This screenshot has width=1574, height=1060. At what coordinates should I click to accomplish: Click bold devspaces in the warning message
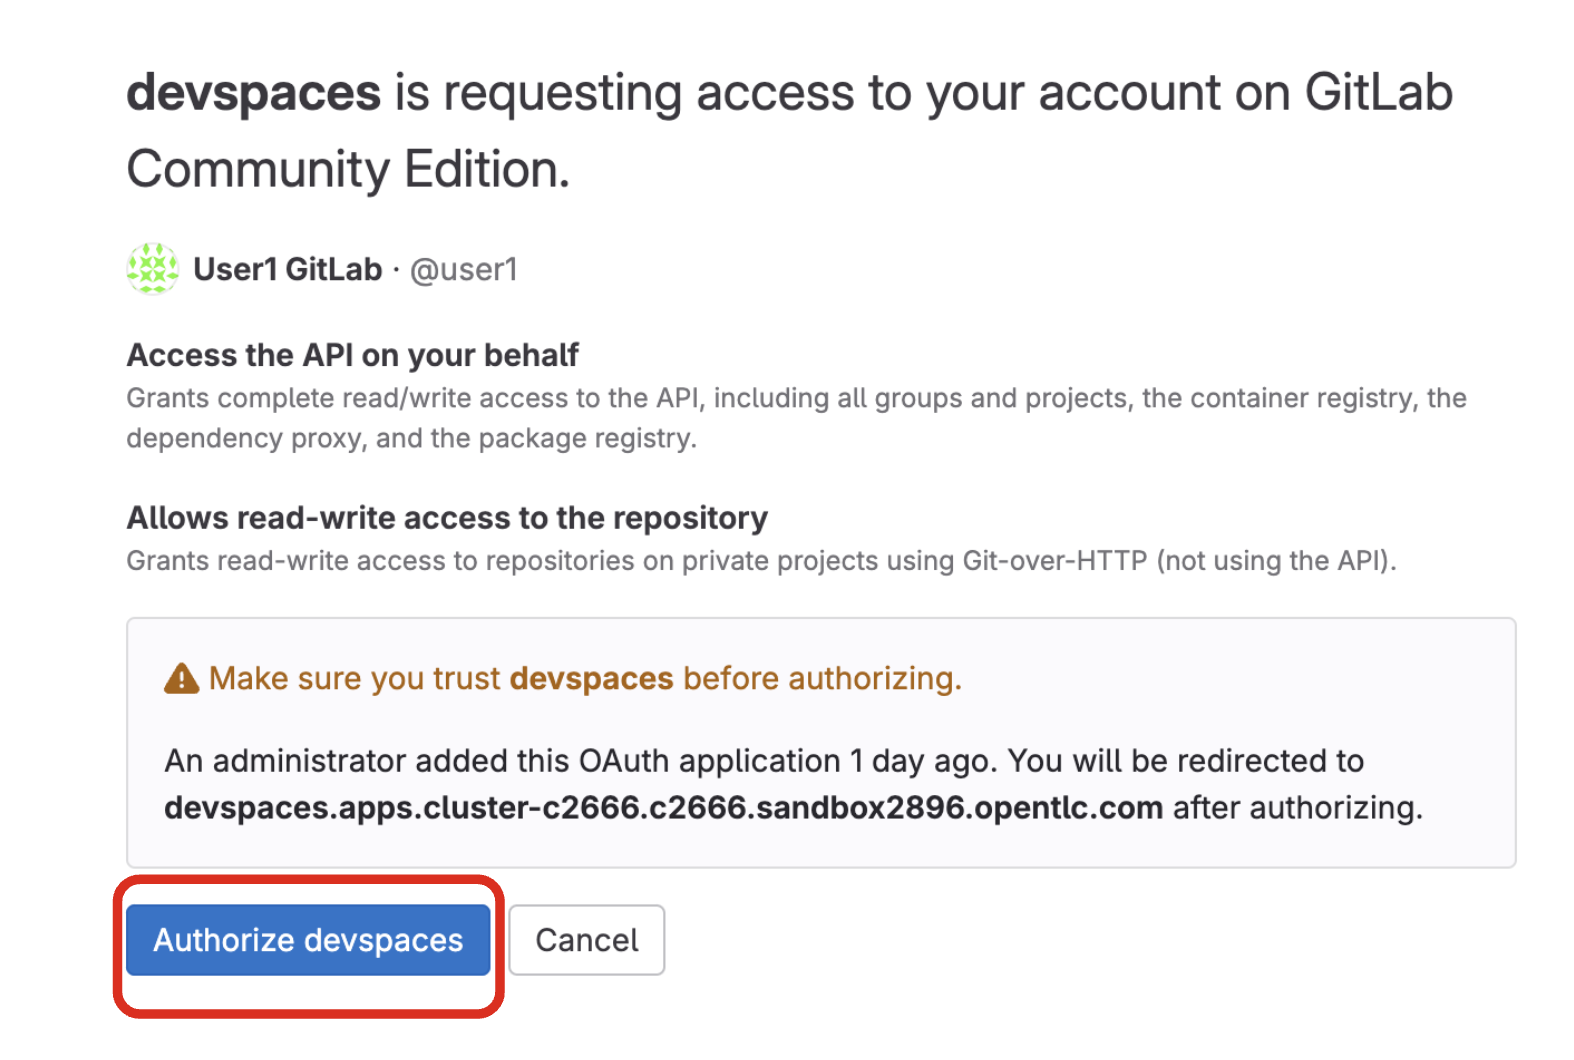[x=591, y=679]
